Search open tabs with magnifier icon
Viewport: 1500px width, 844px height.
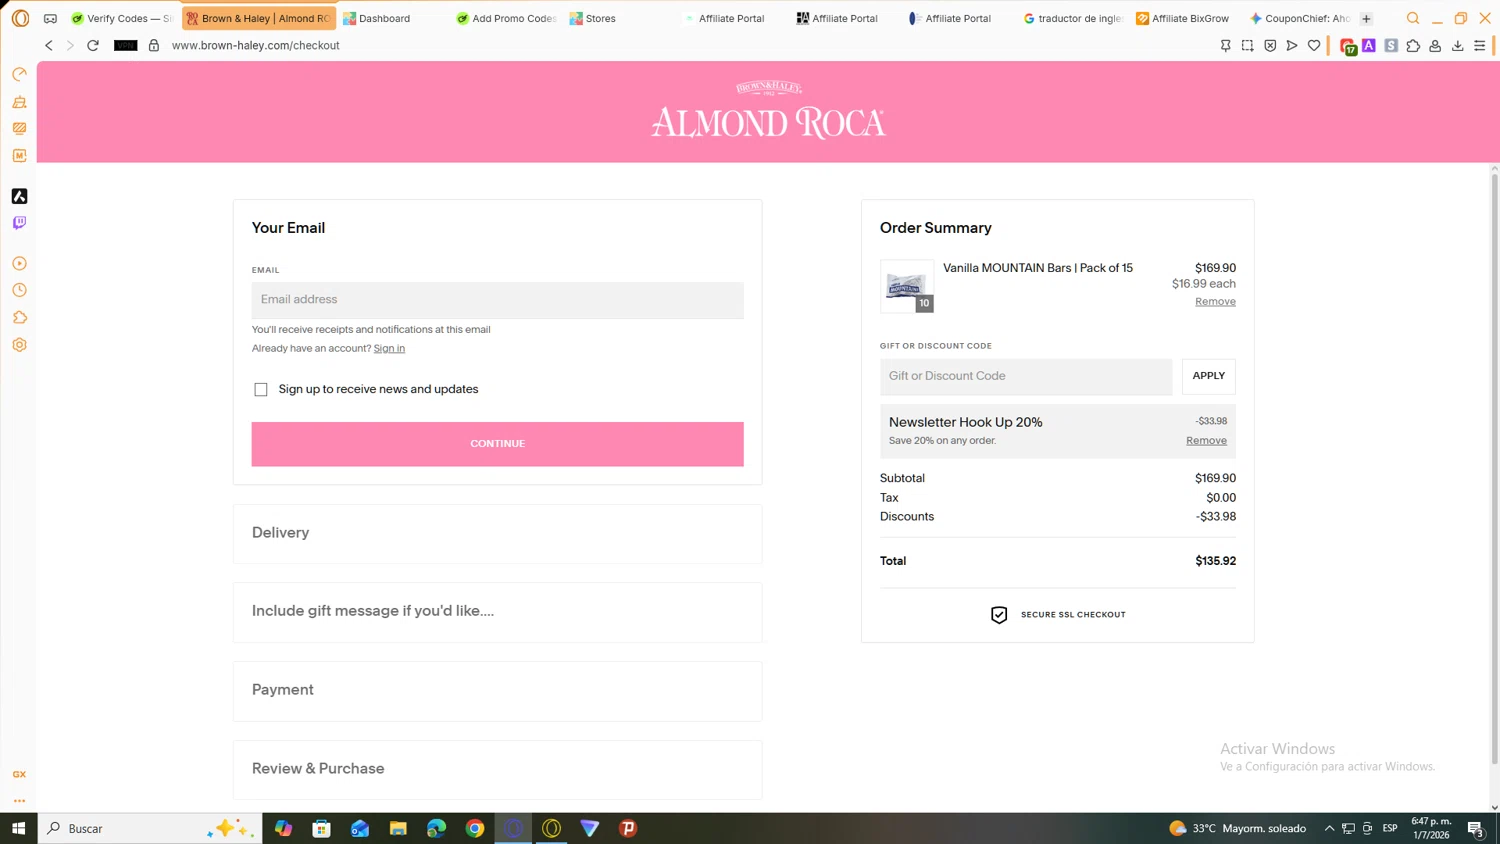coord(1413,18)
